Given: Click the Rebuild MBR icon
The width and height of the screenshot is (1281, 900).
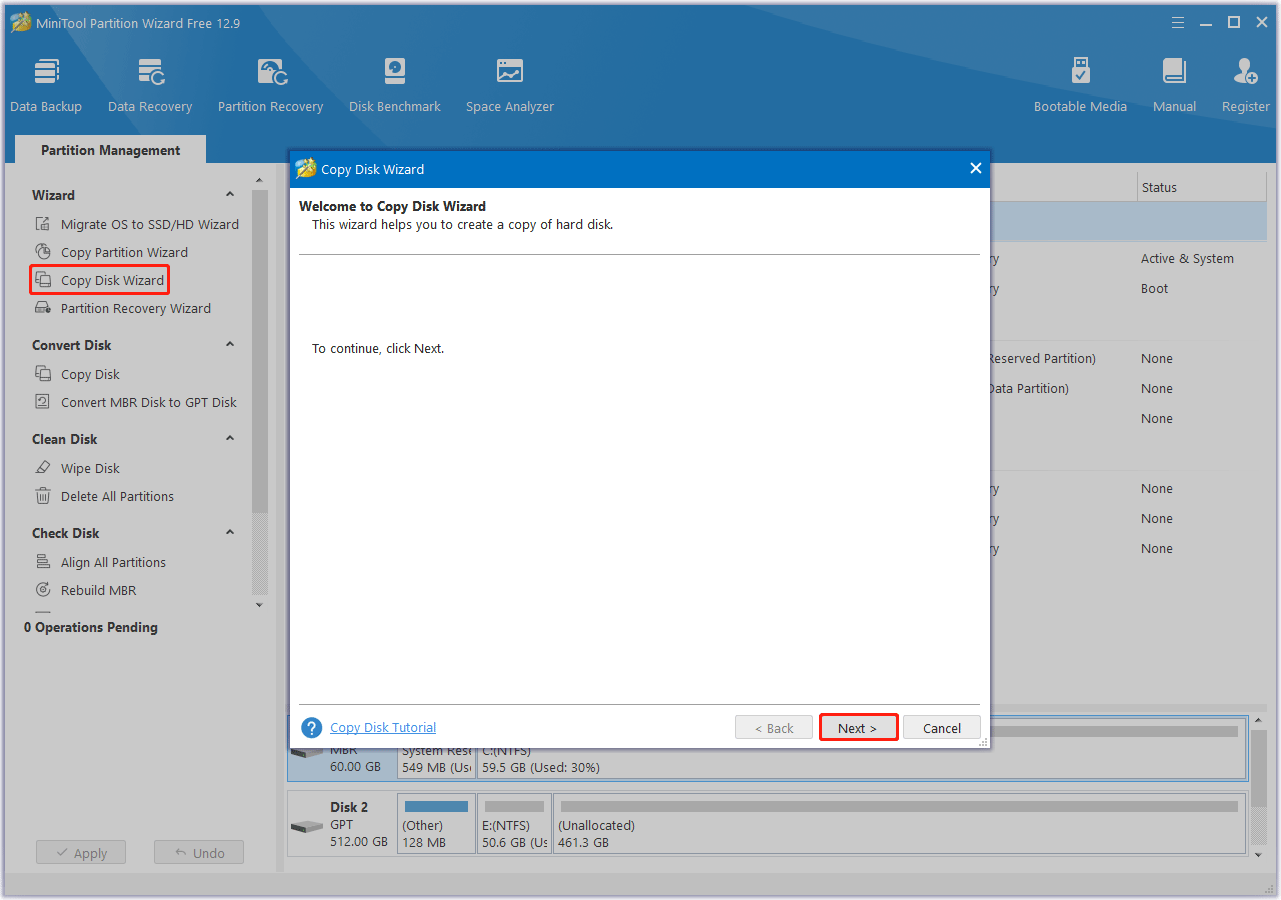Looking at the screenshot, I should tap(43, 590).
